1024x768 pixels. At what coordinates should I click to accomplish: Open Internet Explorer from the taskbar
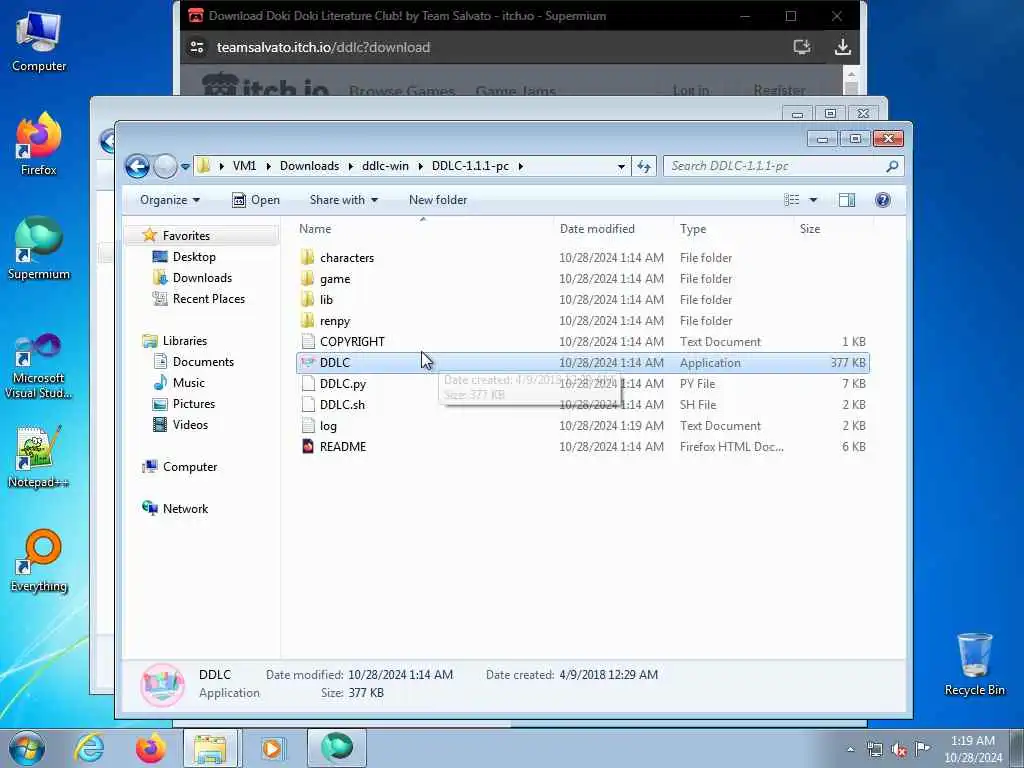click(x=89, y=748)
